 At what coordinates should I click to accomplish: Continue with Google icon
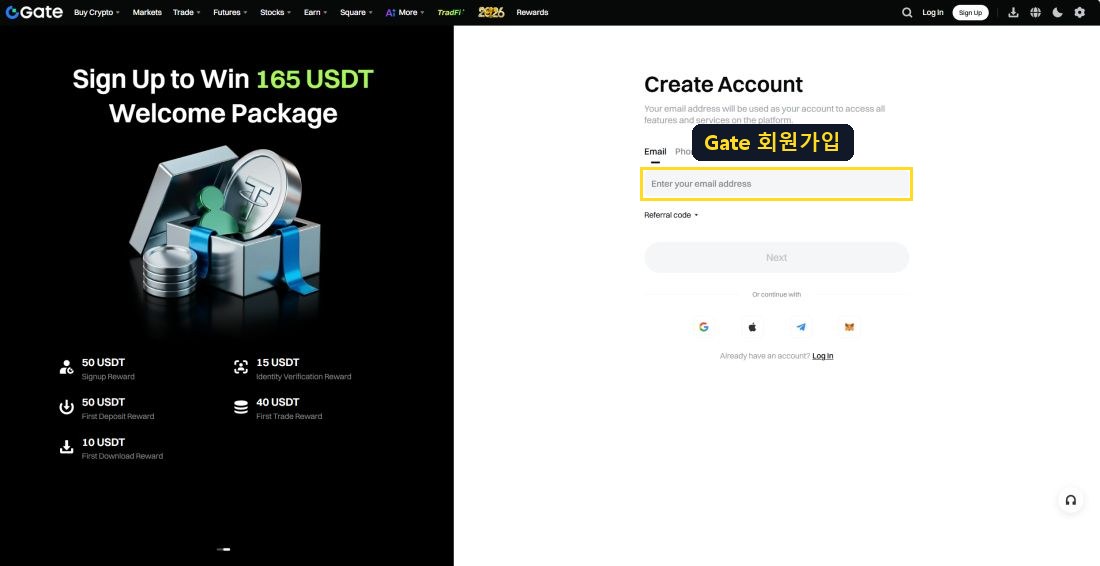coord(704,327)
